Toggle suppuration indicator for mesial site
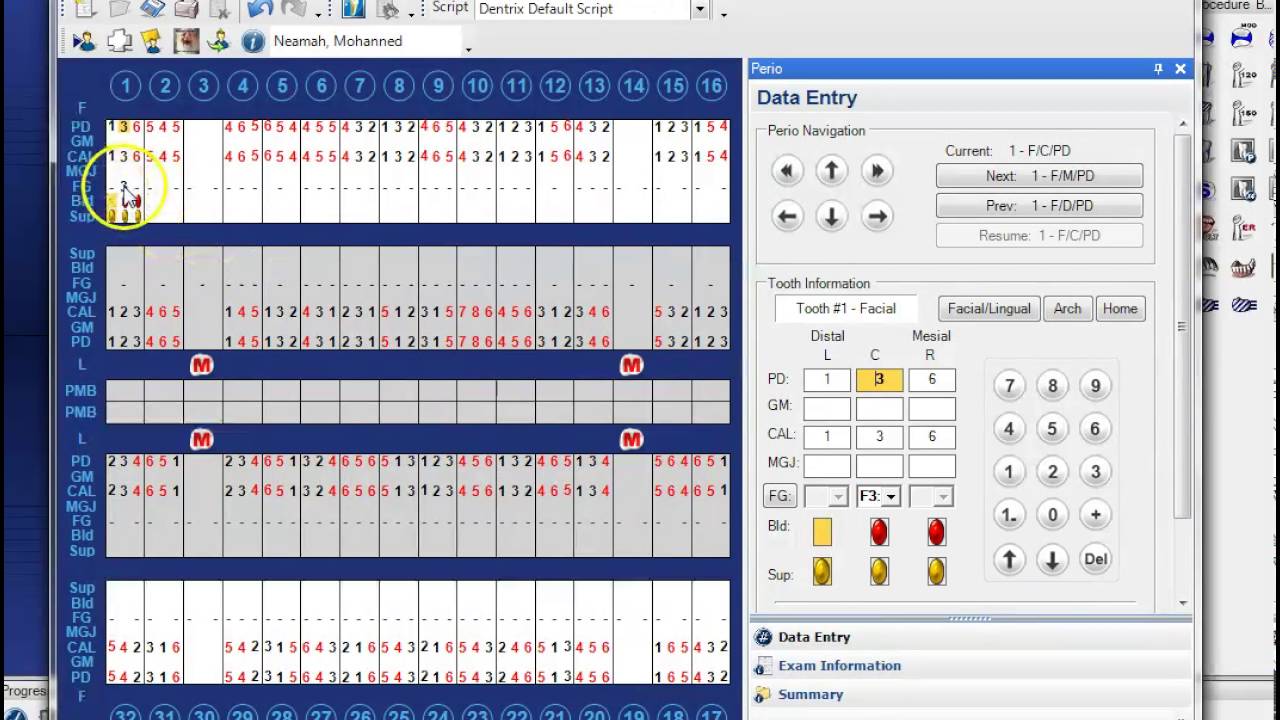 [936, 572]
